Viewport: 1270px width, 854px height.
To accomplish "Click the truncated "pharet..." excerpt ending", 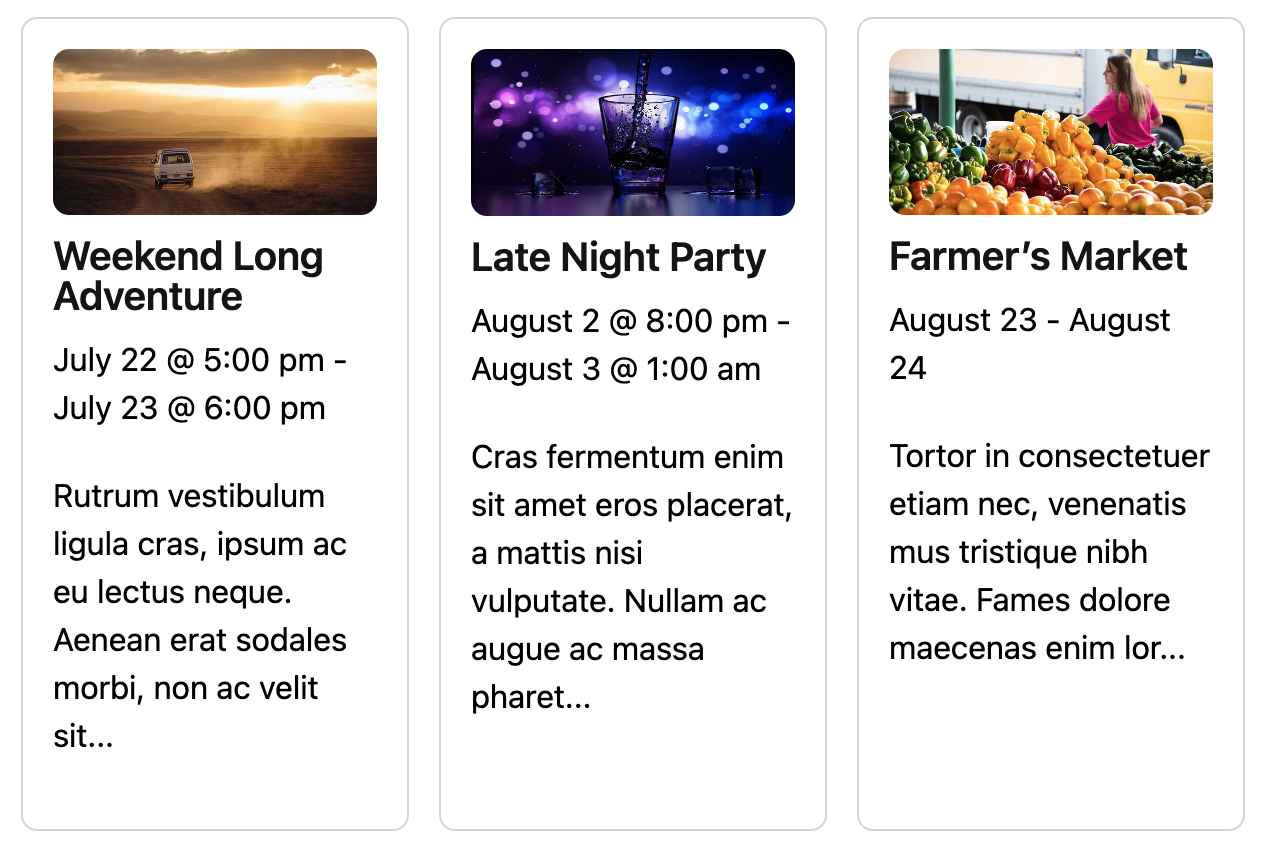I will point(531,697).
